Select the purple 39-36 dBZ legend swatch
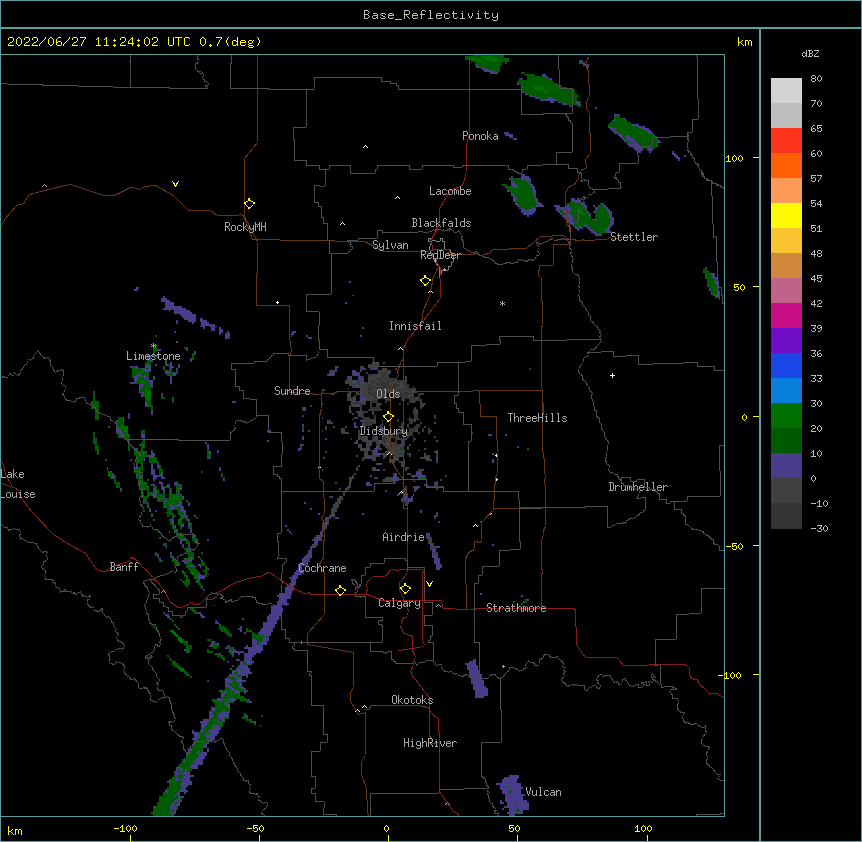Image resolution: width=862 pixels, height=842 pixels. point(786,341)
